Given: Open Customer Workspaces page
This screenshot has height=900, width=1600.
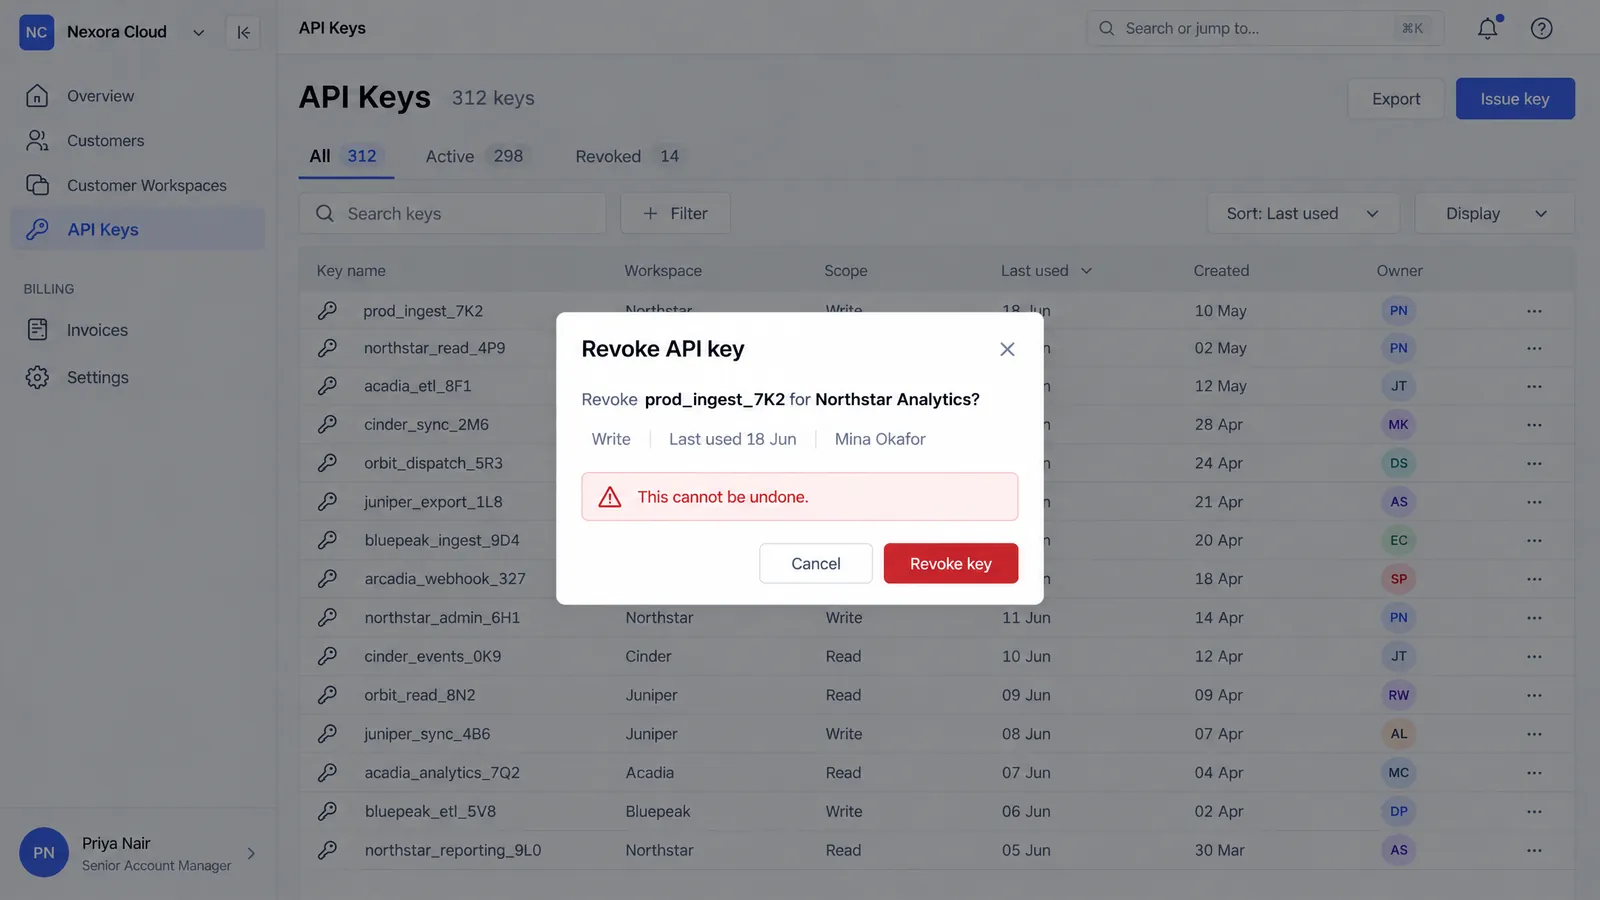Looking at the screenshot, I should pos(138,185).
